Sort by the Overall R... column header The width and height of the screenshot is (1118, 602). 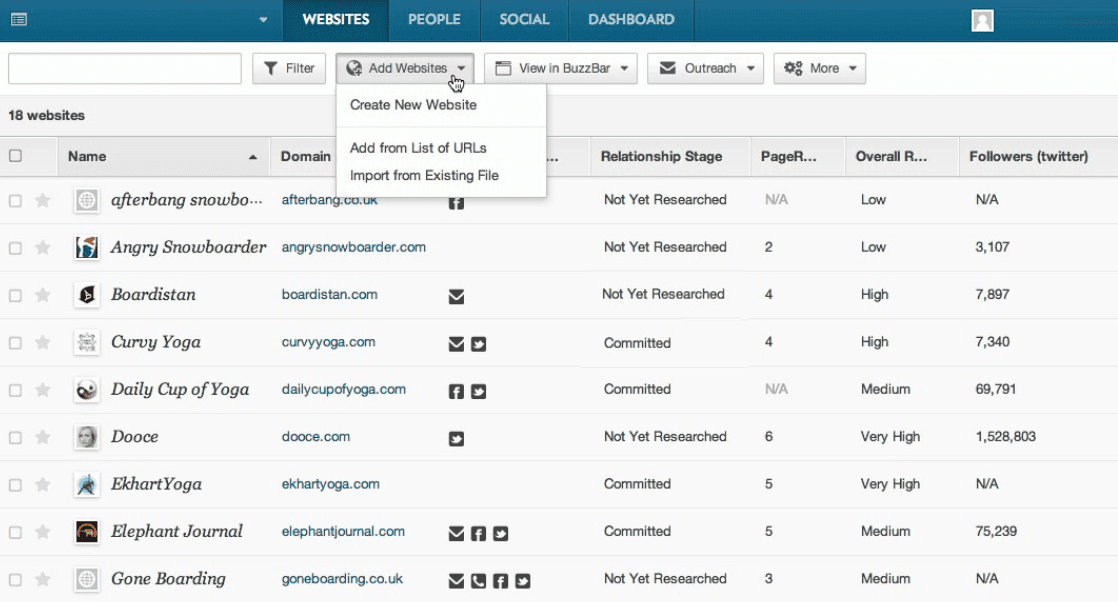coord(901,156)
